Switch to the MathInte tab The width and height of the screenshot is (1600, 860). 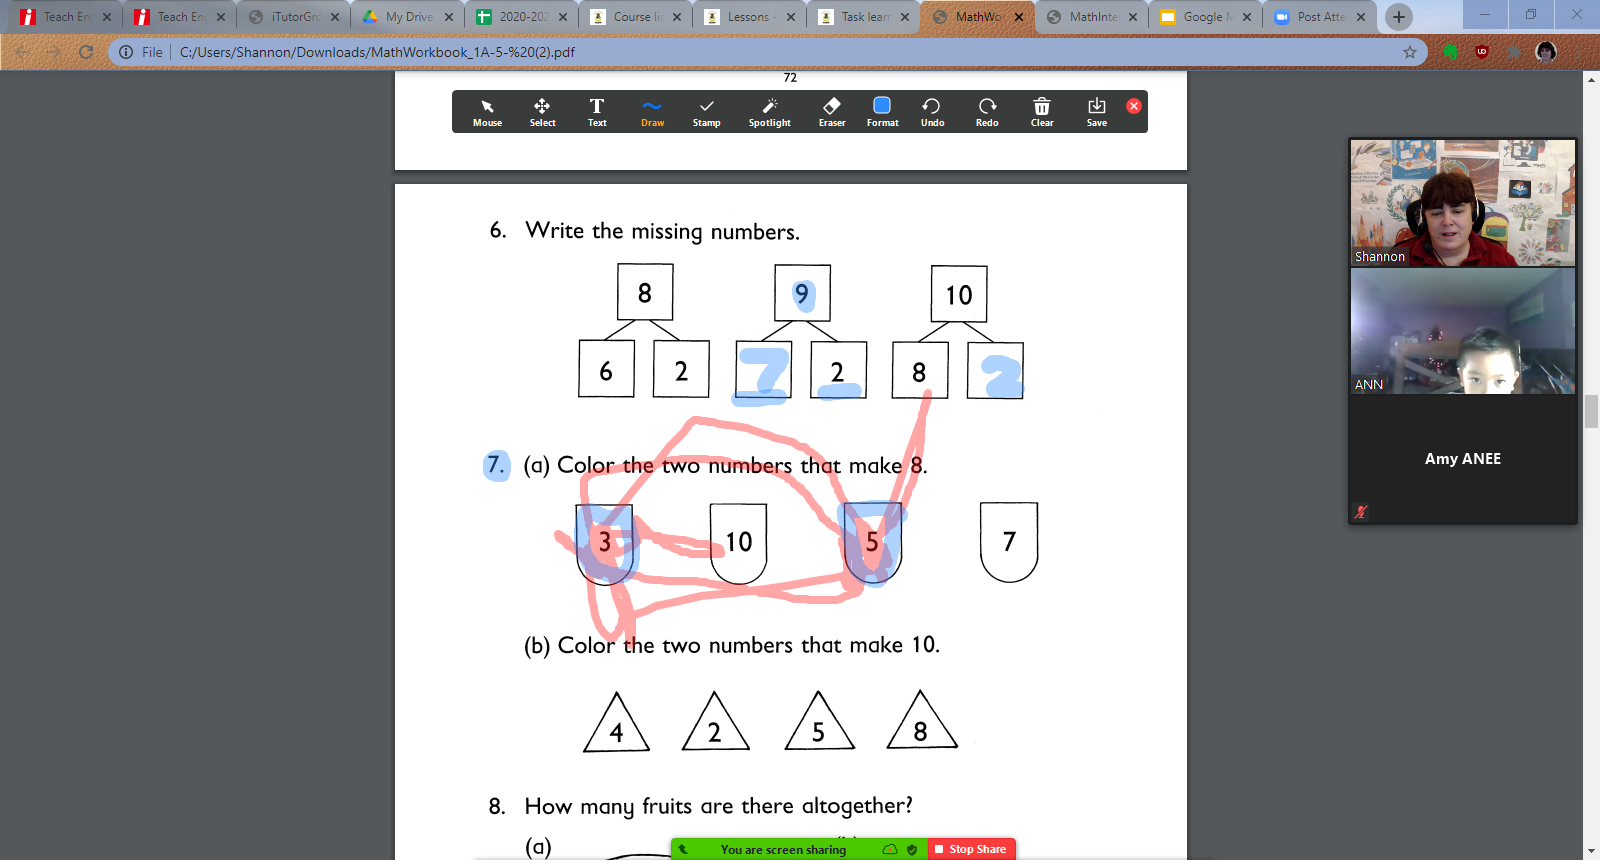pyautogui.click(x=1093, y=17)
